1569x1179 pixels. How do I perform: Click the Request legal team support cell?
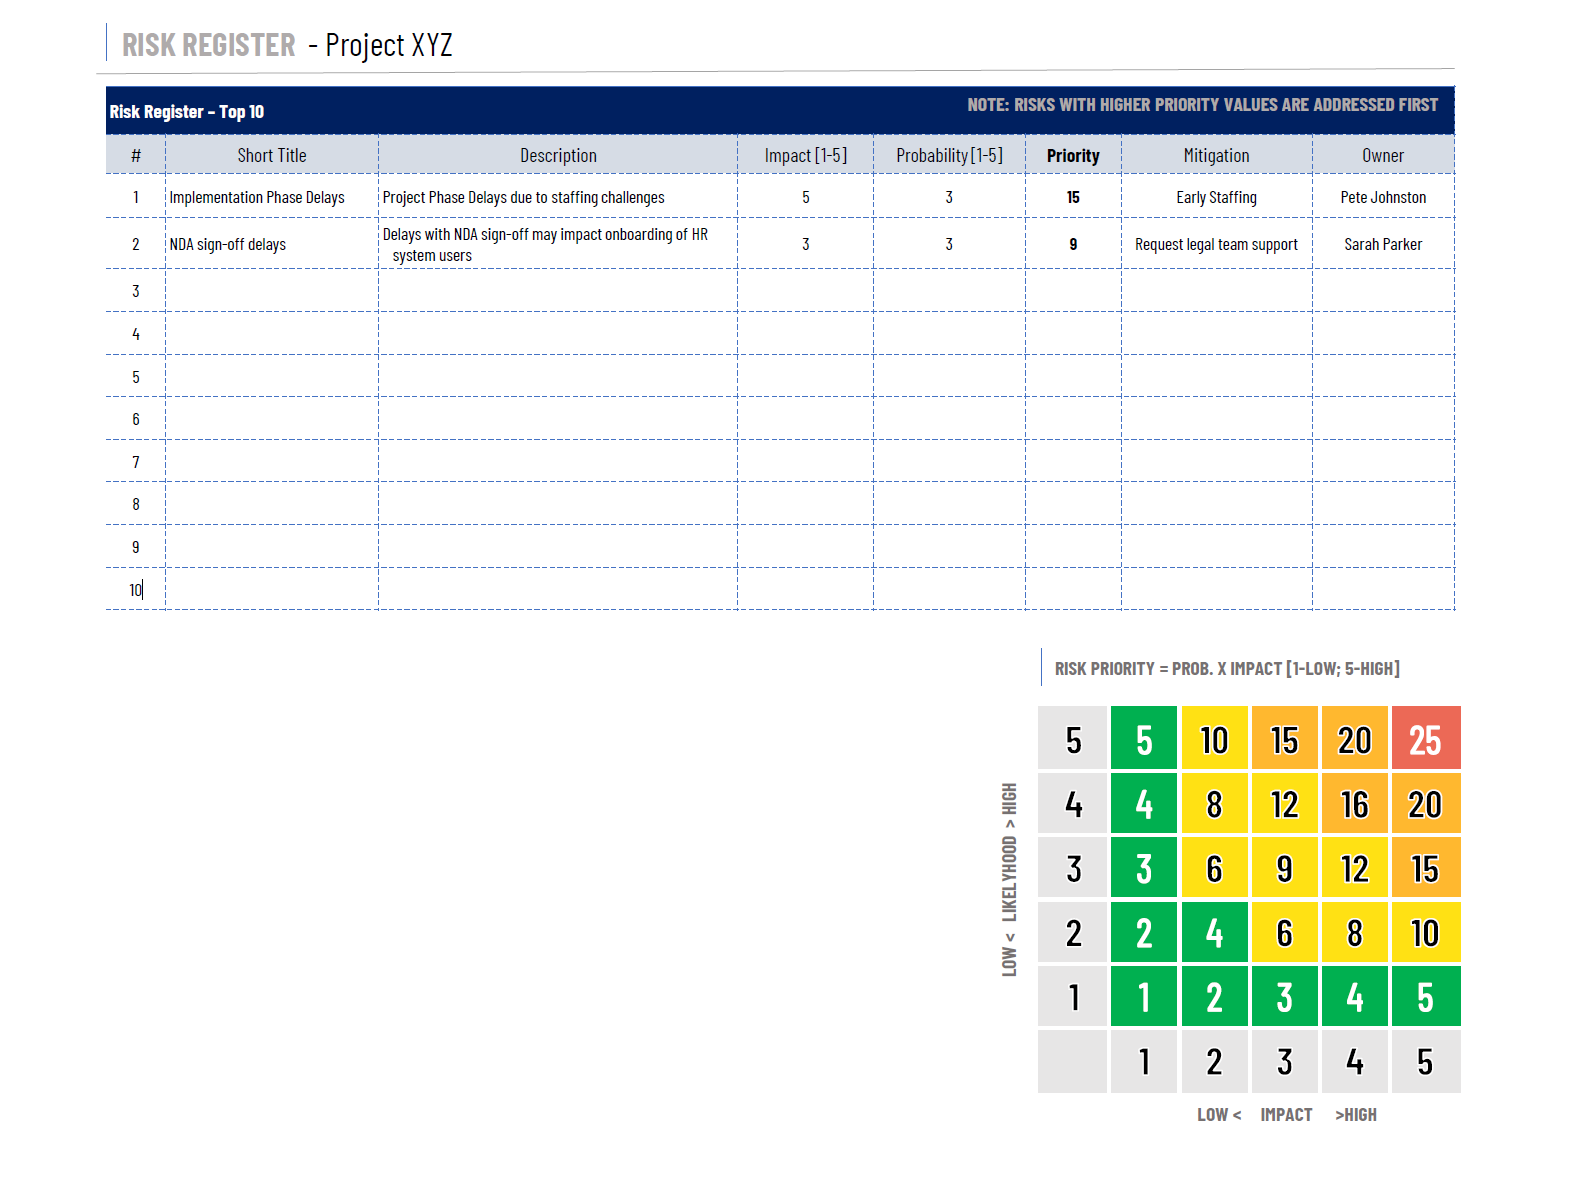[x=1216, y=244]
